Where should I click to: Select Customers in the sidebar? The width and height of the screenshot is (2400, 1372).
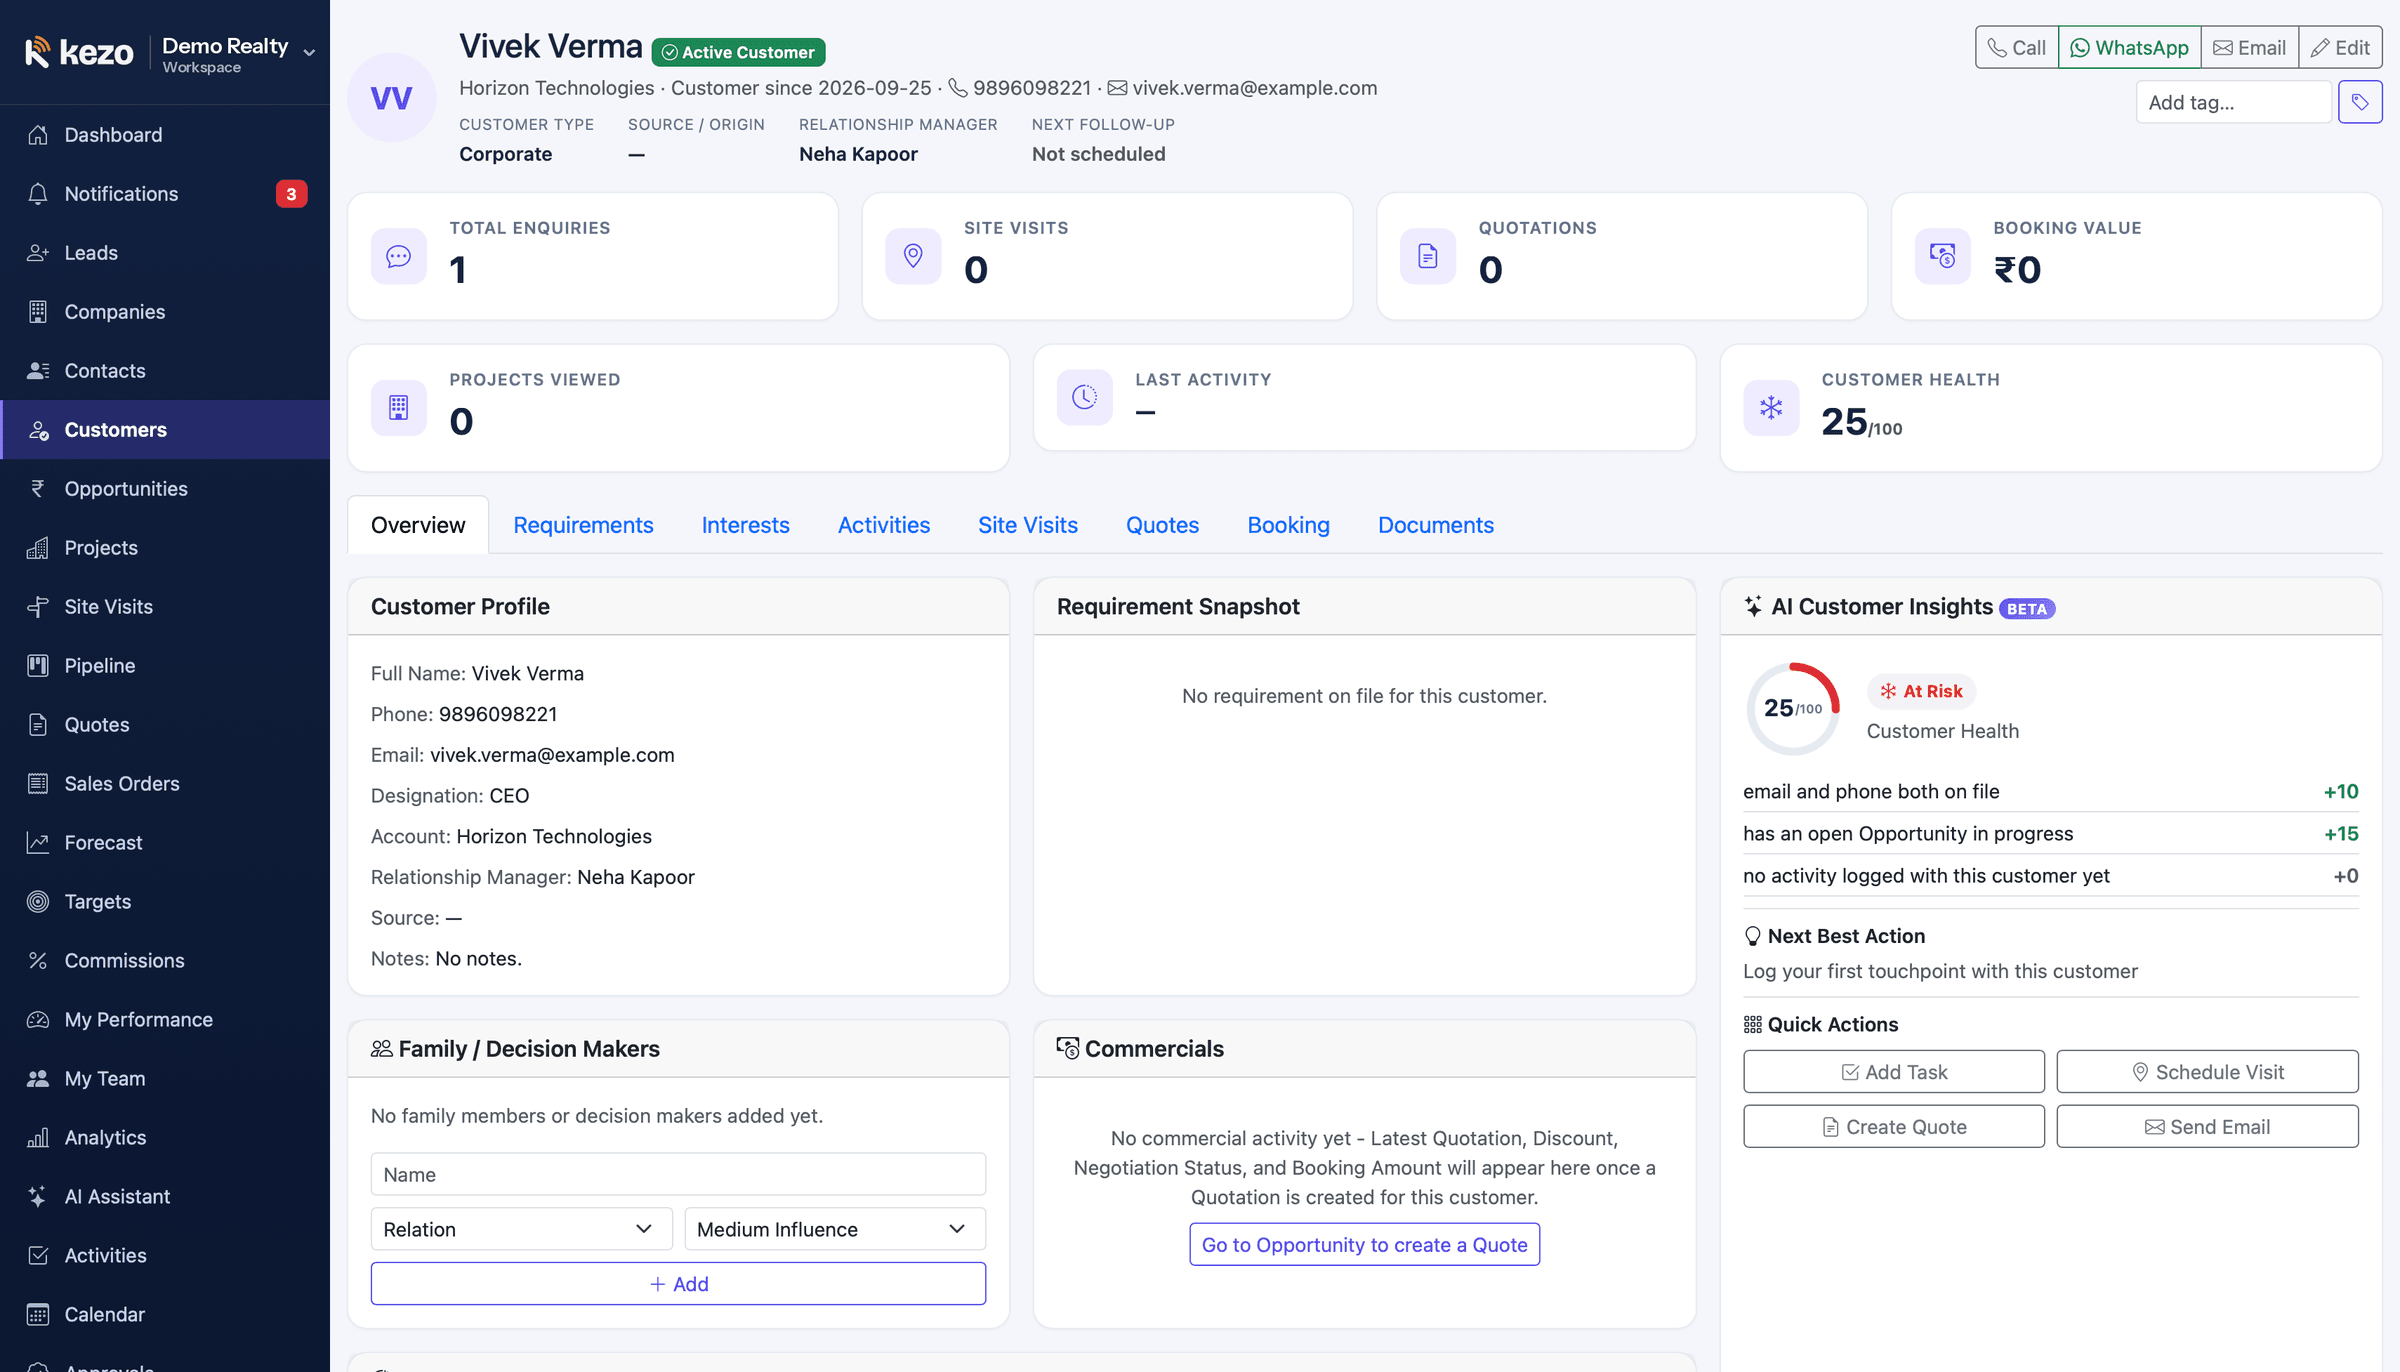coord(165,430)
